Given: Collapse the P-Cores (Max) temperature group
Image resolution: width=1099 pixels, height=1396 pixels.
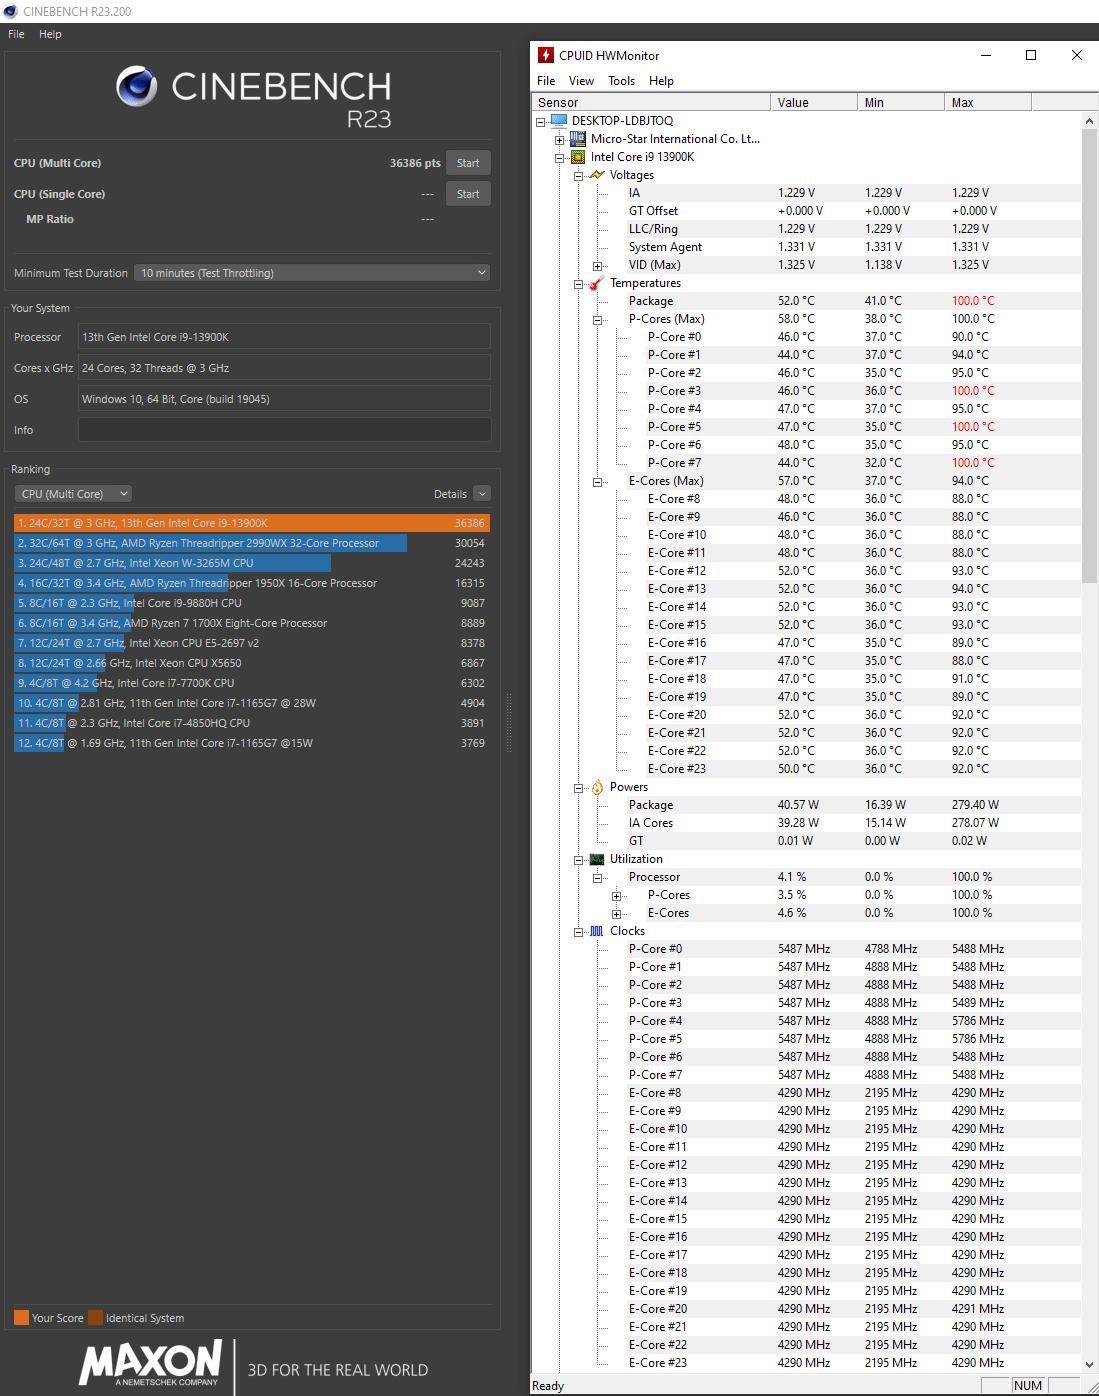Looking at the screenshot, I should tap(598, 320).
